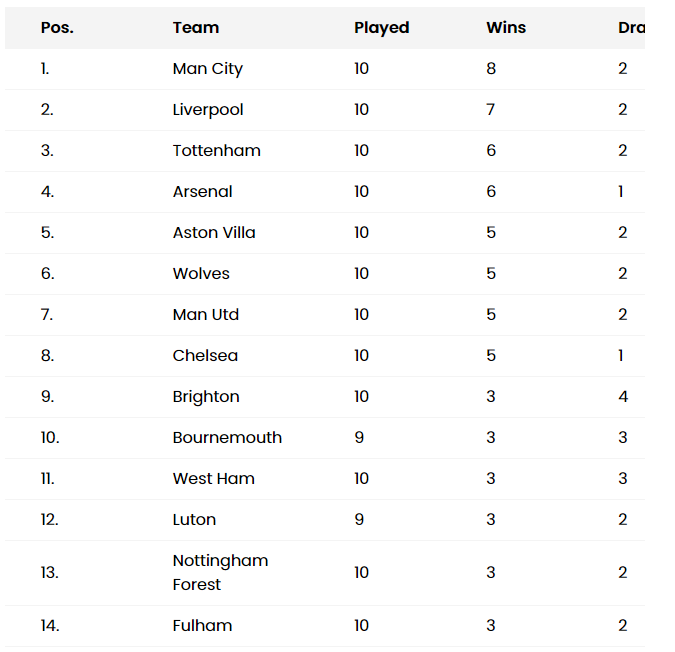675x652 pixels.
Task: Click Bournemouth's played value 9
Action: click(359, 438)
